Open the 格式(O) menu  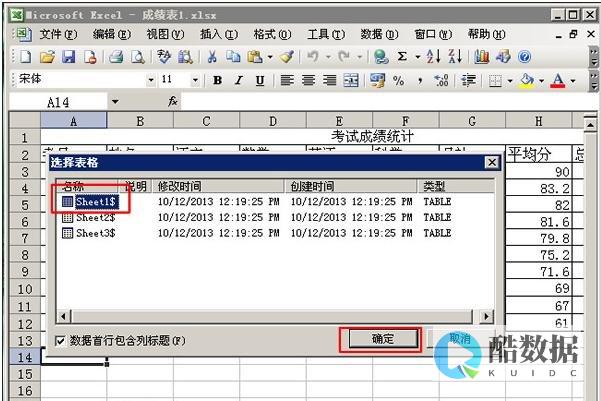(x=272, y=35)
